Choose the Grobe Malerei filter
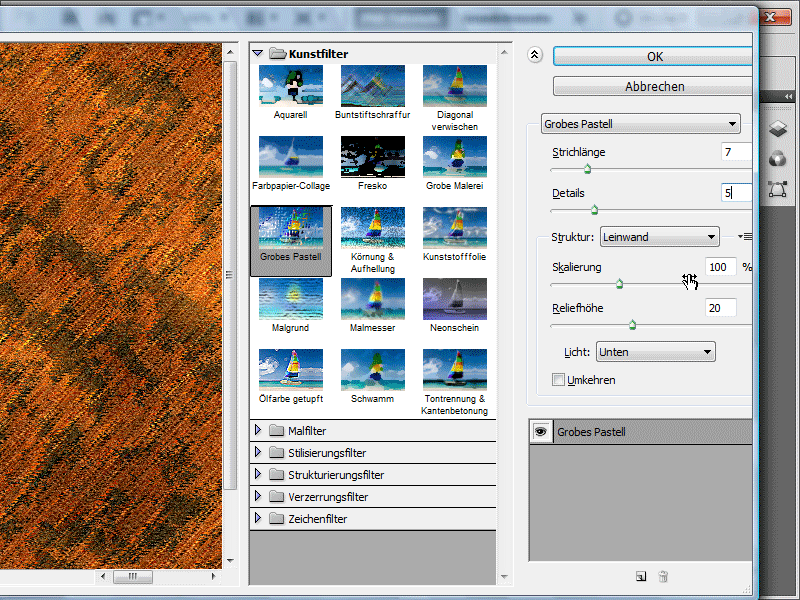Image resolution: width=800 pixels, height=600 pixels. (455, 157)
